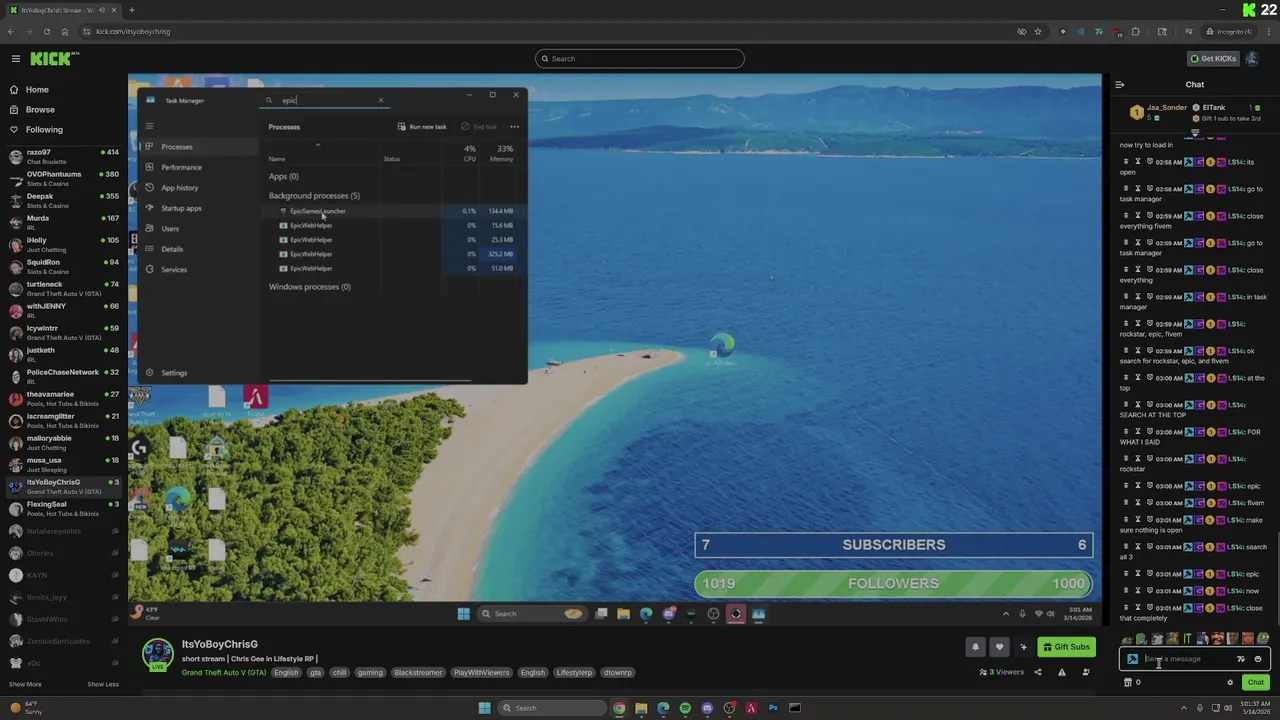Click the green Chat send button
Screen dimensions: 1280x720
1256,683
